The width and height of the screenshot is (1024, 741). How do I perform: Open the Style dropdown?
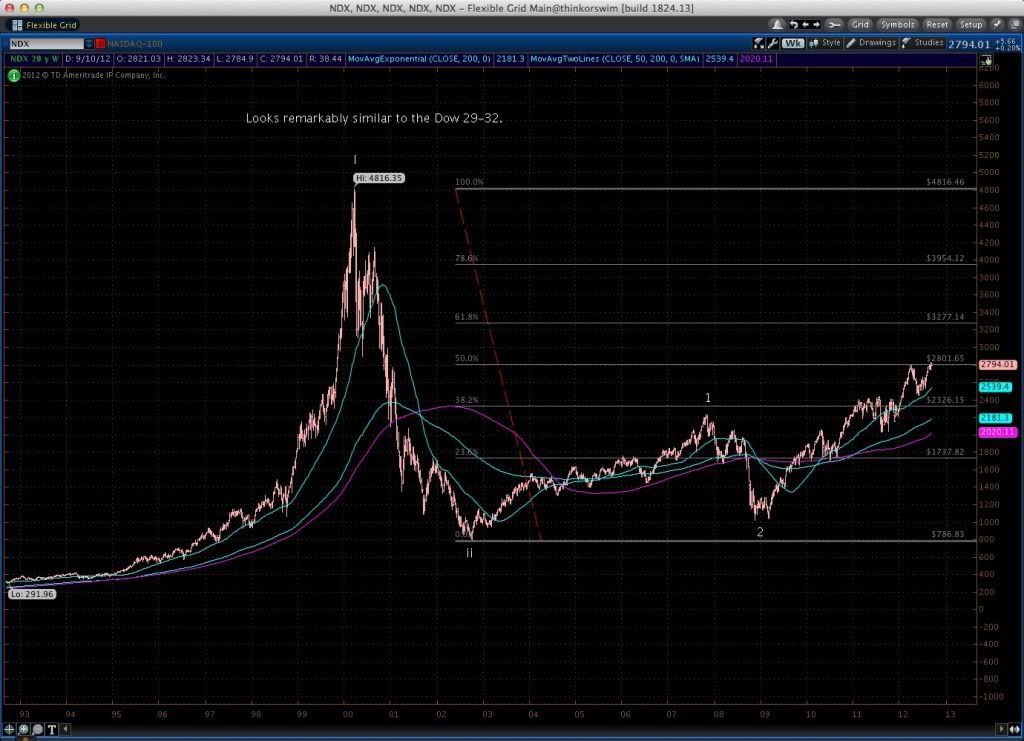pyautogui.click(x=827, y=44)
